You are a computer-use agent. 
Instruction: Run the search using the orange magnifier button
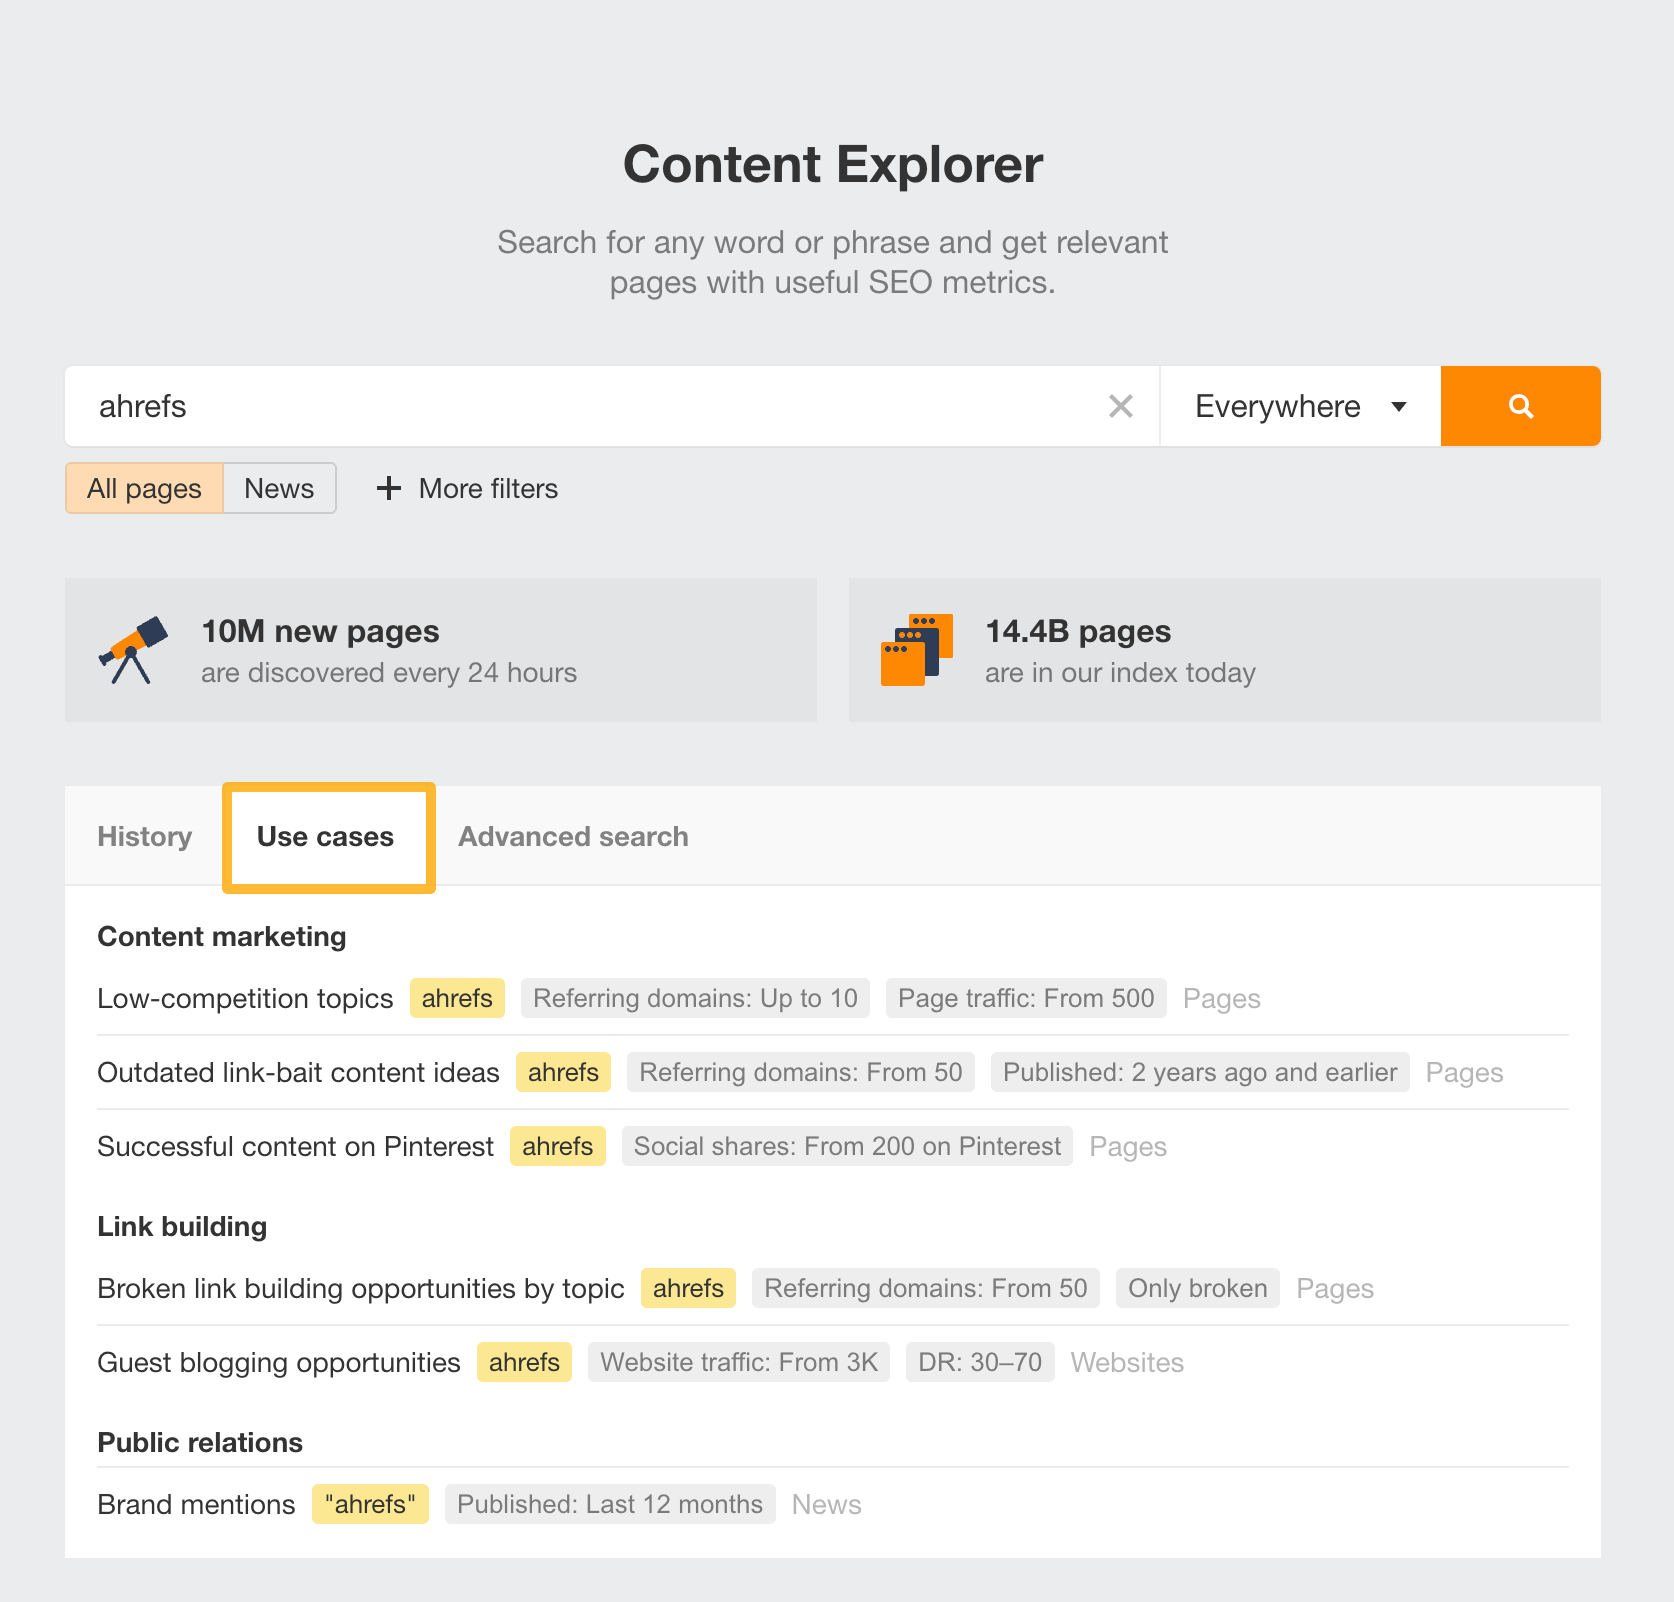(x=1519, y=406)
